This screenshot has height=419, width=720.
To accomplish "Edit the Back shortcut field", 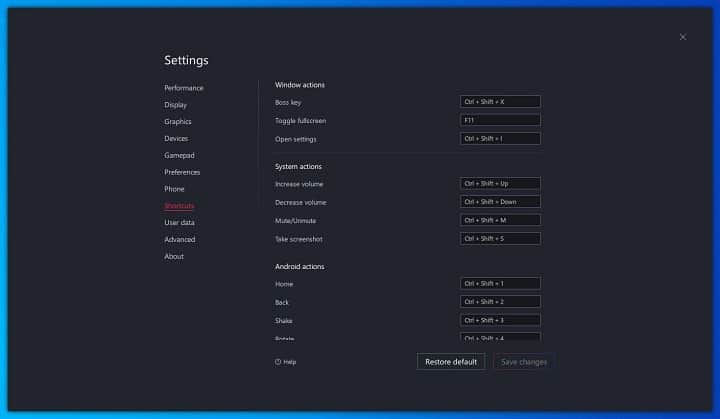I will (500, 302).
